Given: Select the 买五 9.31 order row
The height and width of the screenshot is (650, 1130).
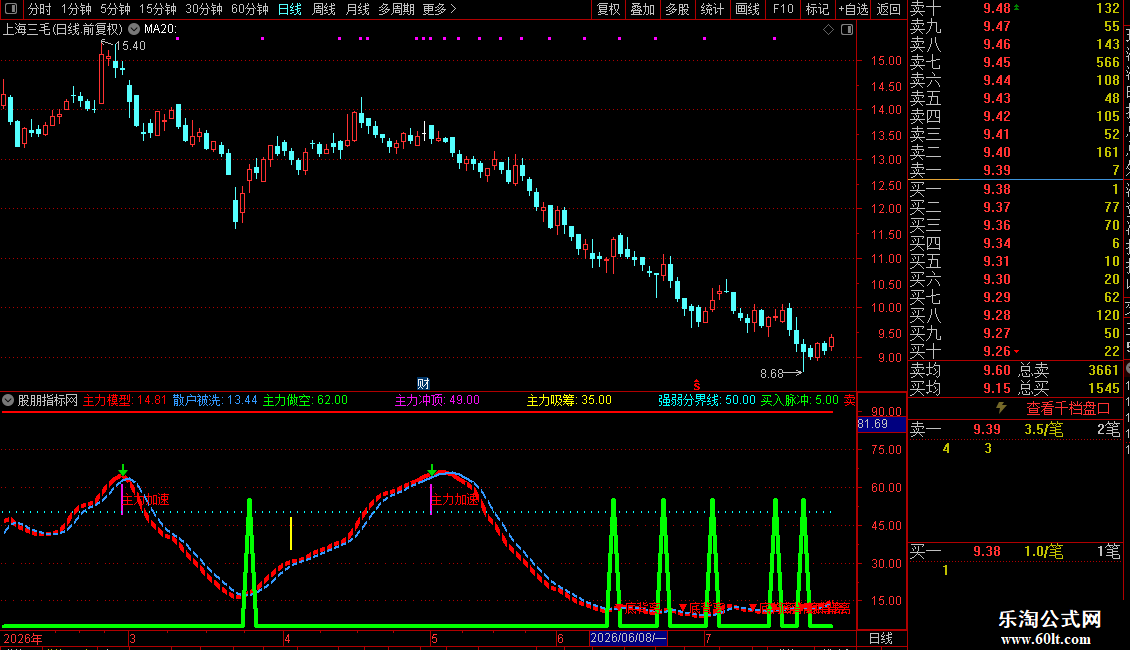Looking at the screenshot, I should click(x=1015, y=262).
